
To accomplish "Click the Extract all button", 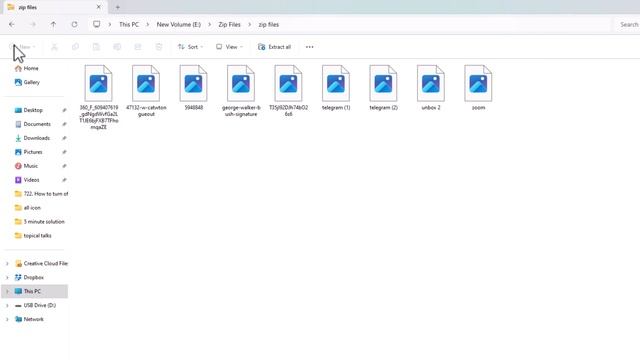I will click(x=274, y=47).
